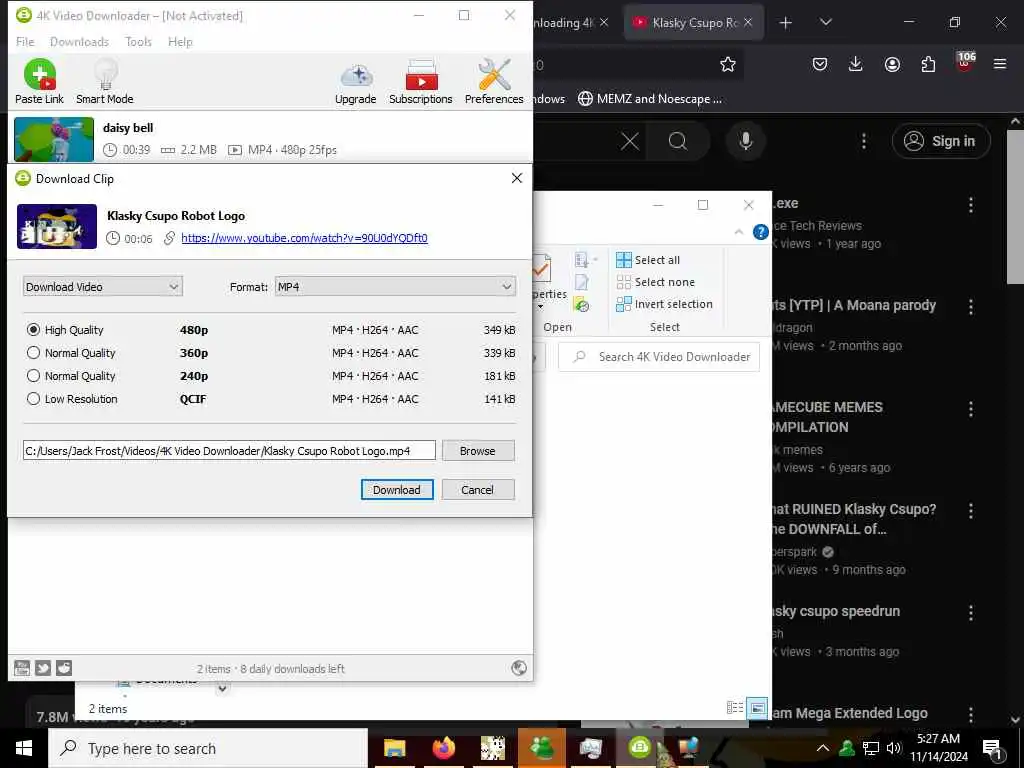
Task: Toggle the Smart Mode lightbulb
Action: click(x=105, y=74)
